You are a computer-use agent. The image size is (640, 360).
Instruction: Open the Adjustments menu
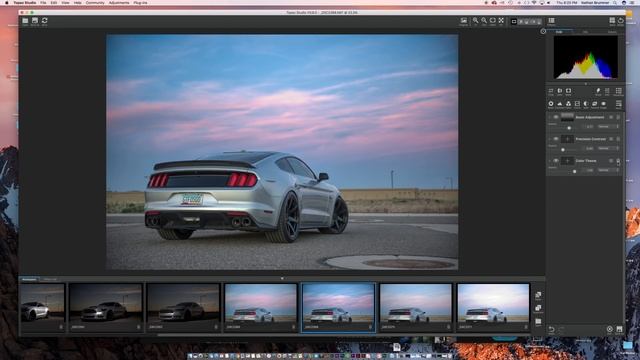tap(119, 2)
